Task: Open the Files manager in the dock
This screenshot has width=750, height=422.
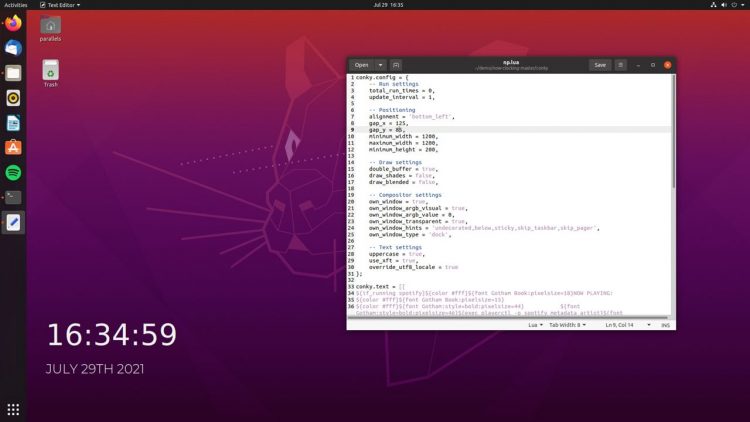Action: [x=13, y=73]
